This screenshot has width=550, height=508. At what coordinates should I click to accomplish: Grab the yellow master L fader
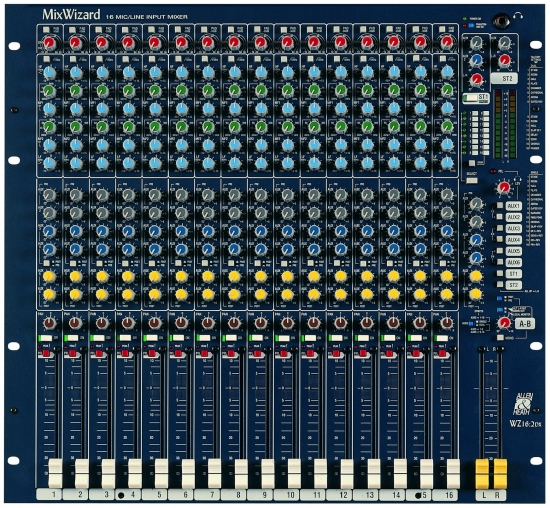482,474
